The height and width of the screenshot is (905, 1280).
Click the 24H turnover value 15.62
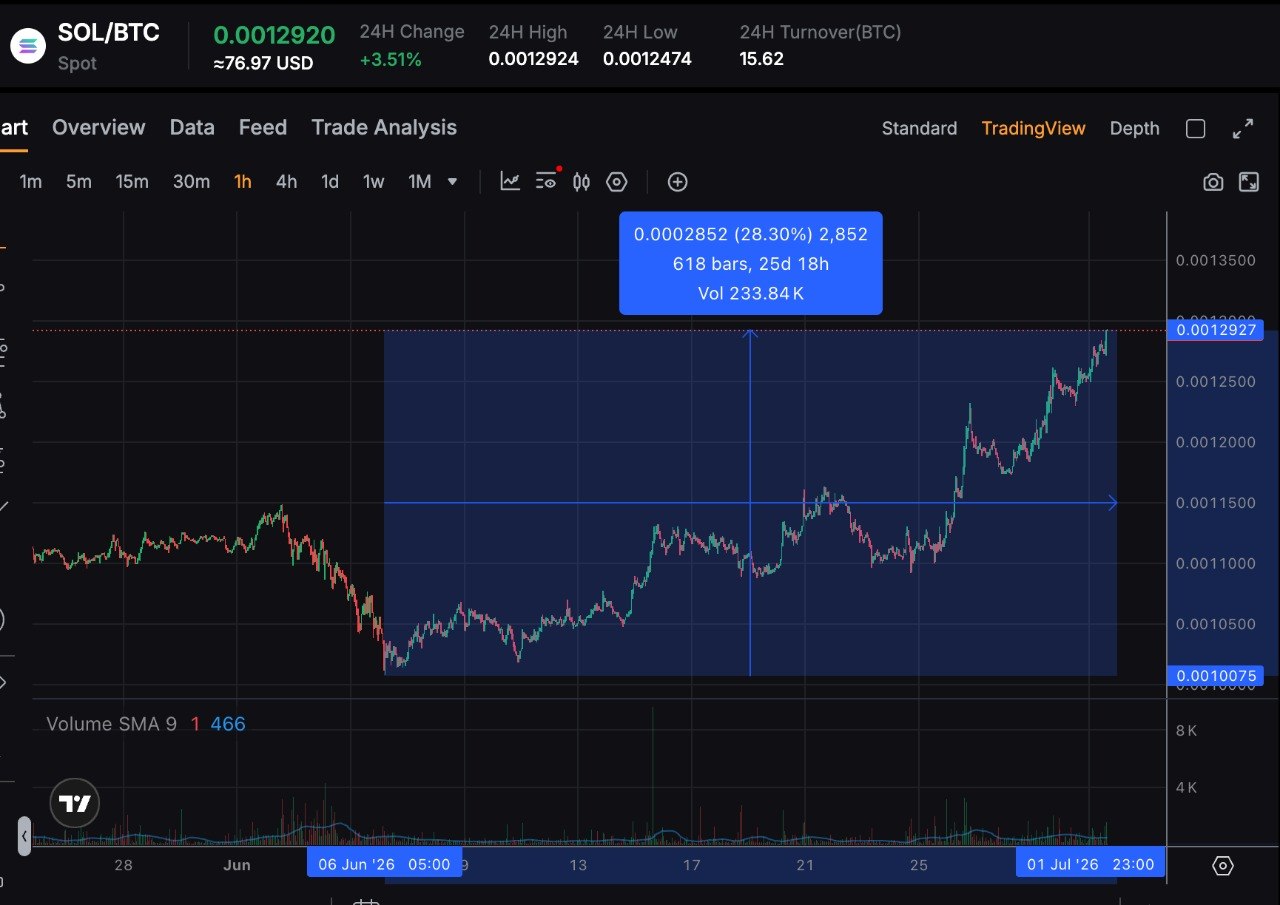click(x=762, y=58)
